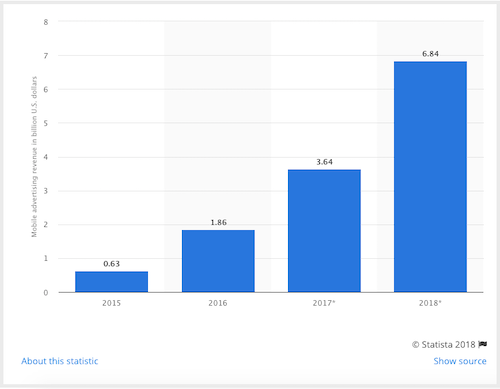Select the 2016 bar
500x389 pixels.
pos(218,261)
